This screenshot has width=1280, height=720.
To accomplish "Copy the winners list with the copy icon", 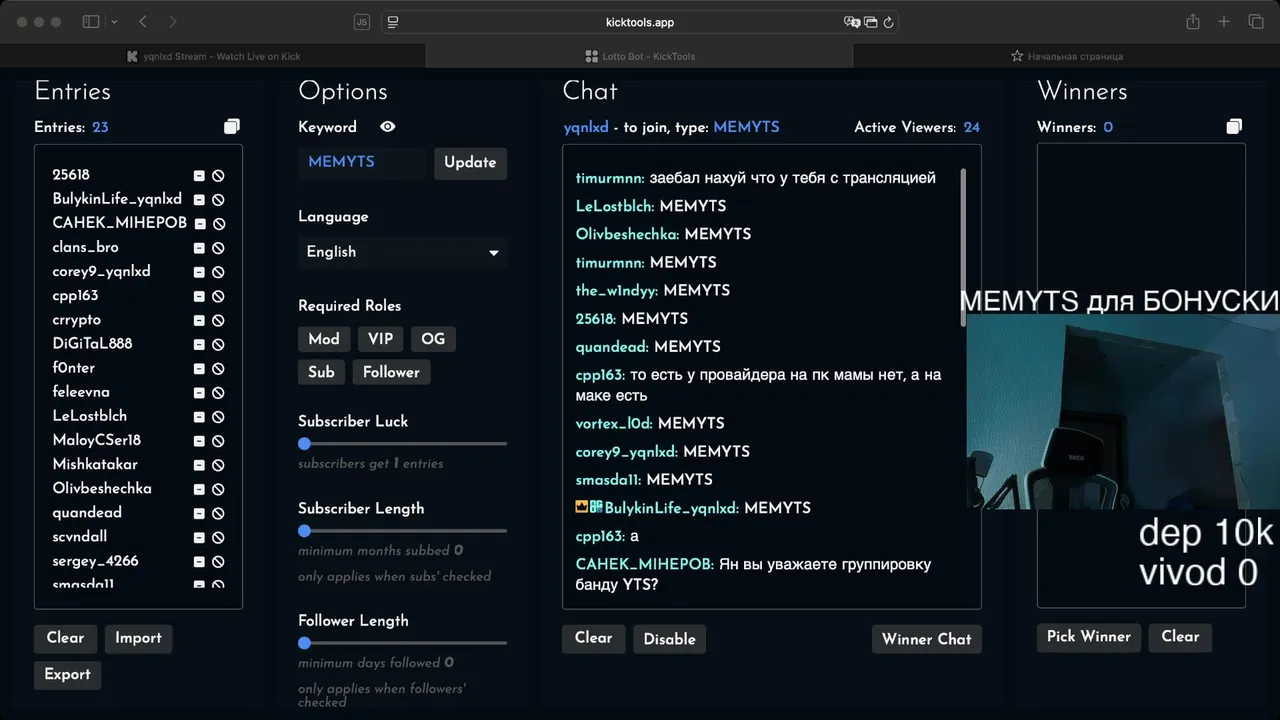I will pos(1234,126).
